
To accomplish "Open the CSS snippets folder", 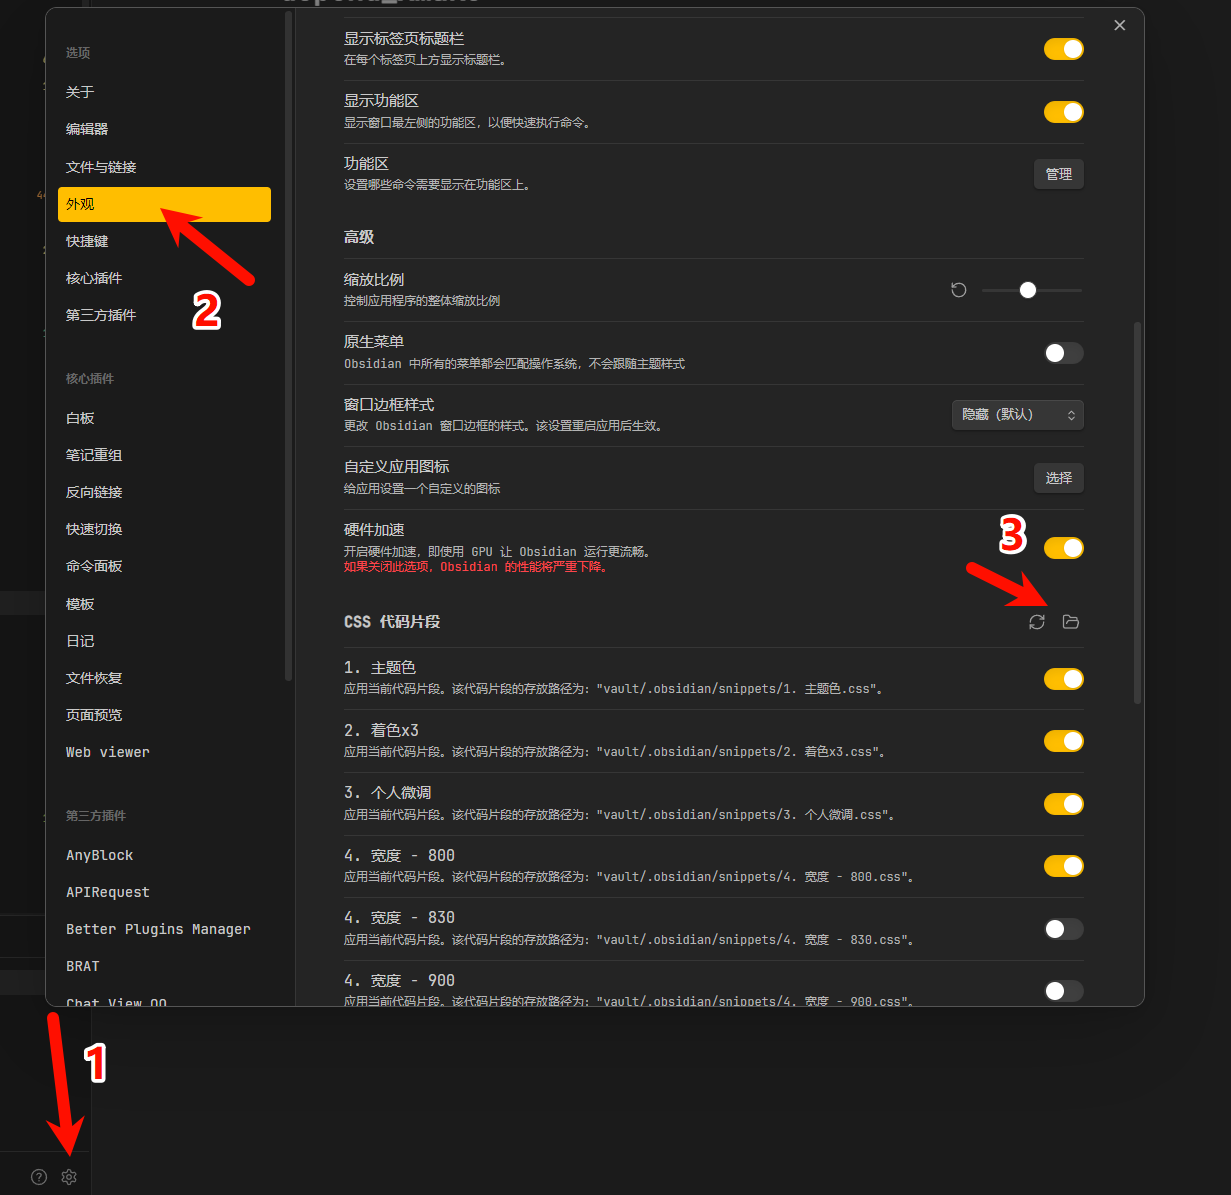I will coord(1071,622).
